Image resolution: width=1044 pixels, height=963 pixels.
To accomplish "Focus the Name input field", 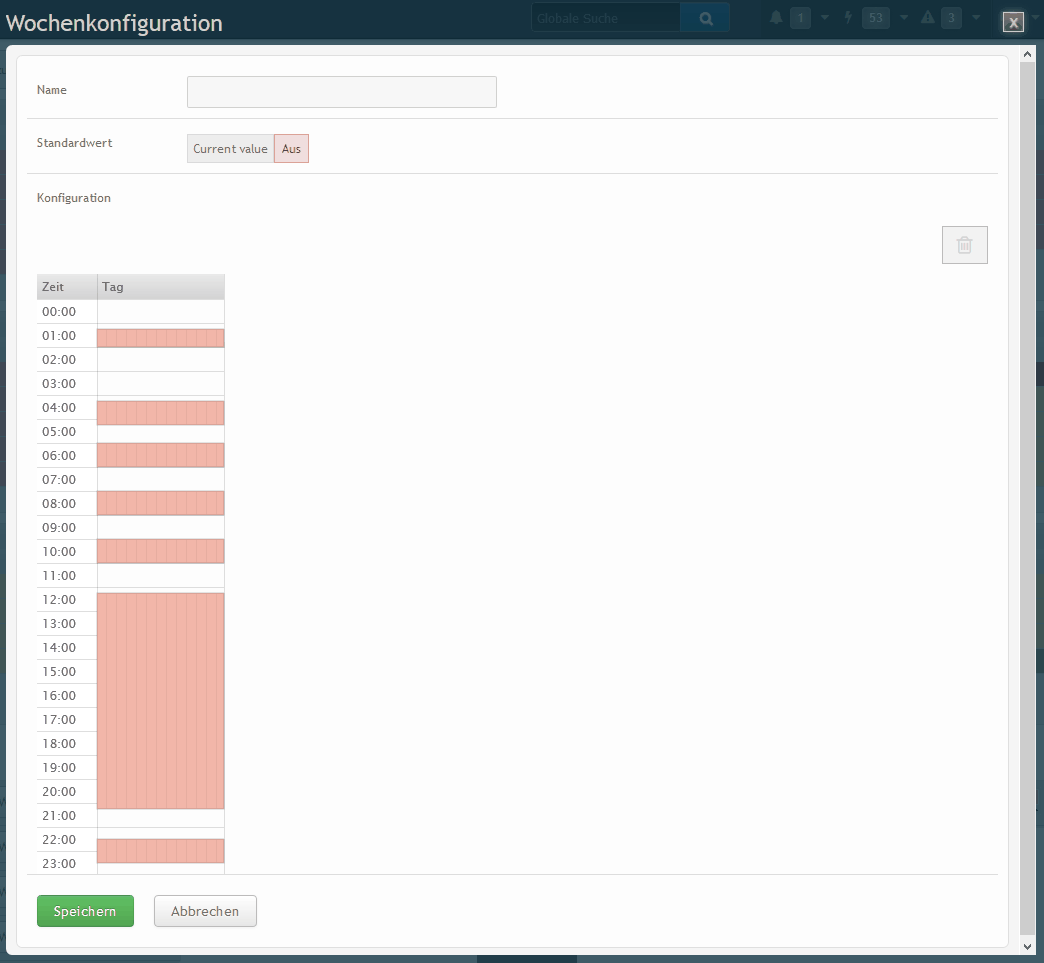I will point(342,92).
